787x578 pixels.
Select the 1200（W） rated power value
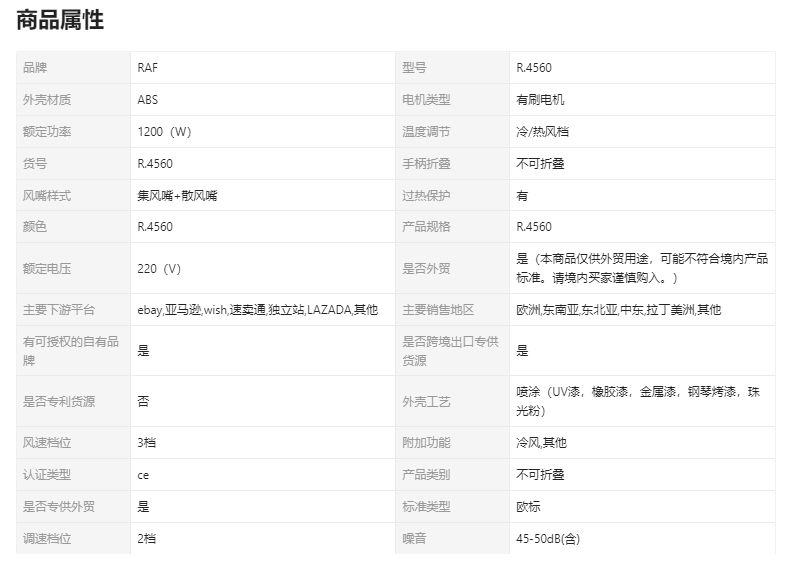pos(163,132)
